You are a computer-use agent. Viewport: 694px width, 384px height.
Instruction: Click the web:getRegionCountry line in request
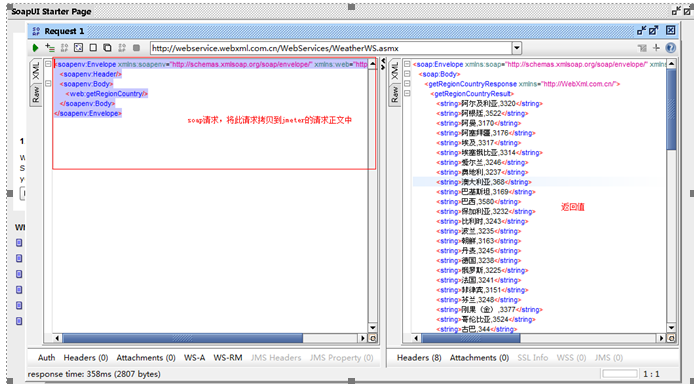107,94
